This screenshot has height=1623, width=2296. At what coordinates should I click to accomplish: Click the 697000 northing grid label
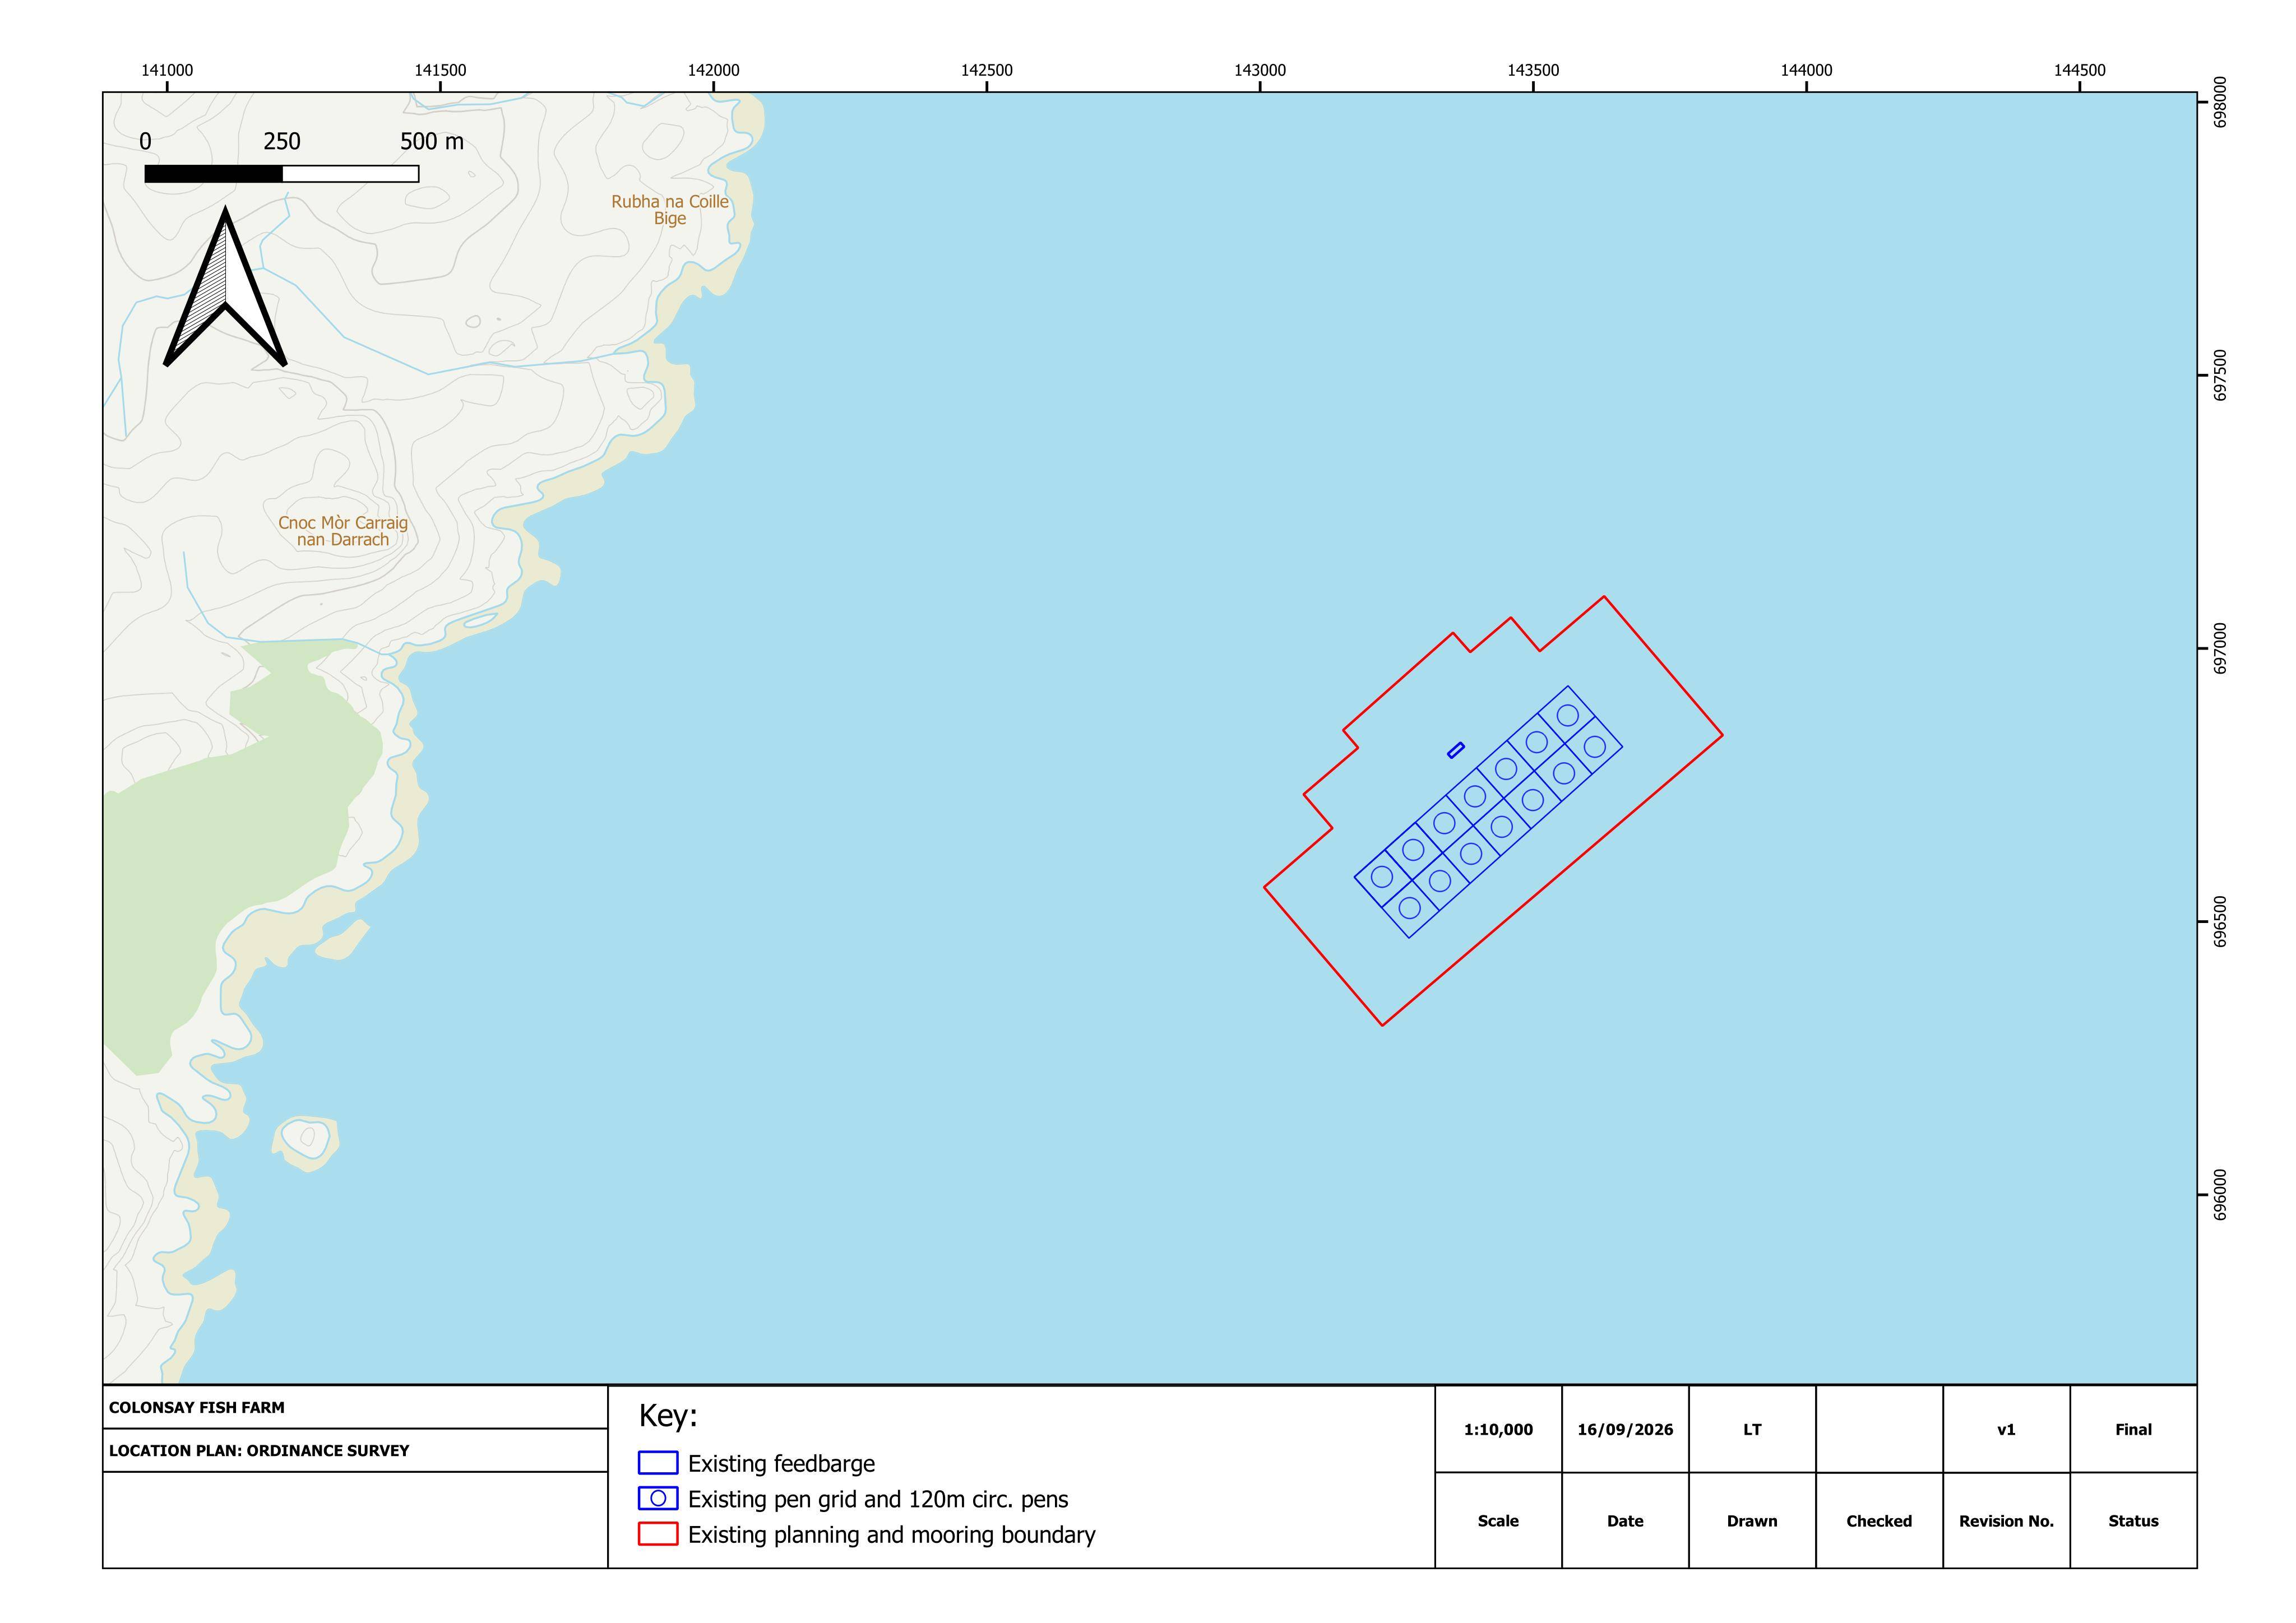point(2220,649)
